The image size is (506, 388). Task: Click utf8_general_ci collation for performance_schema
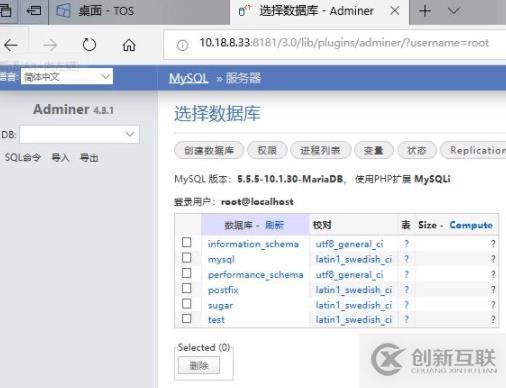(349, 275)
